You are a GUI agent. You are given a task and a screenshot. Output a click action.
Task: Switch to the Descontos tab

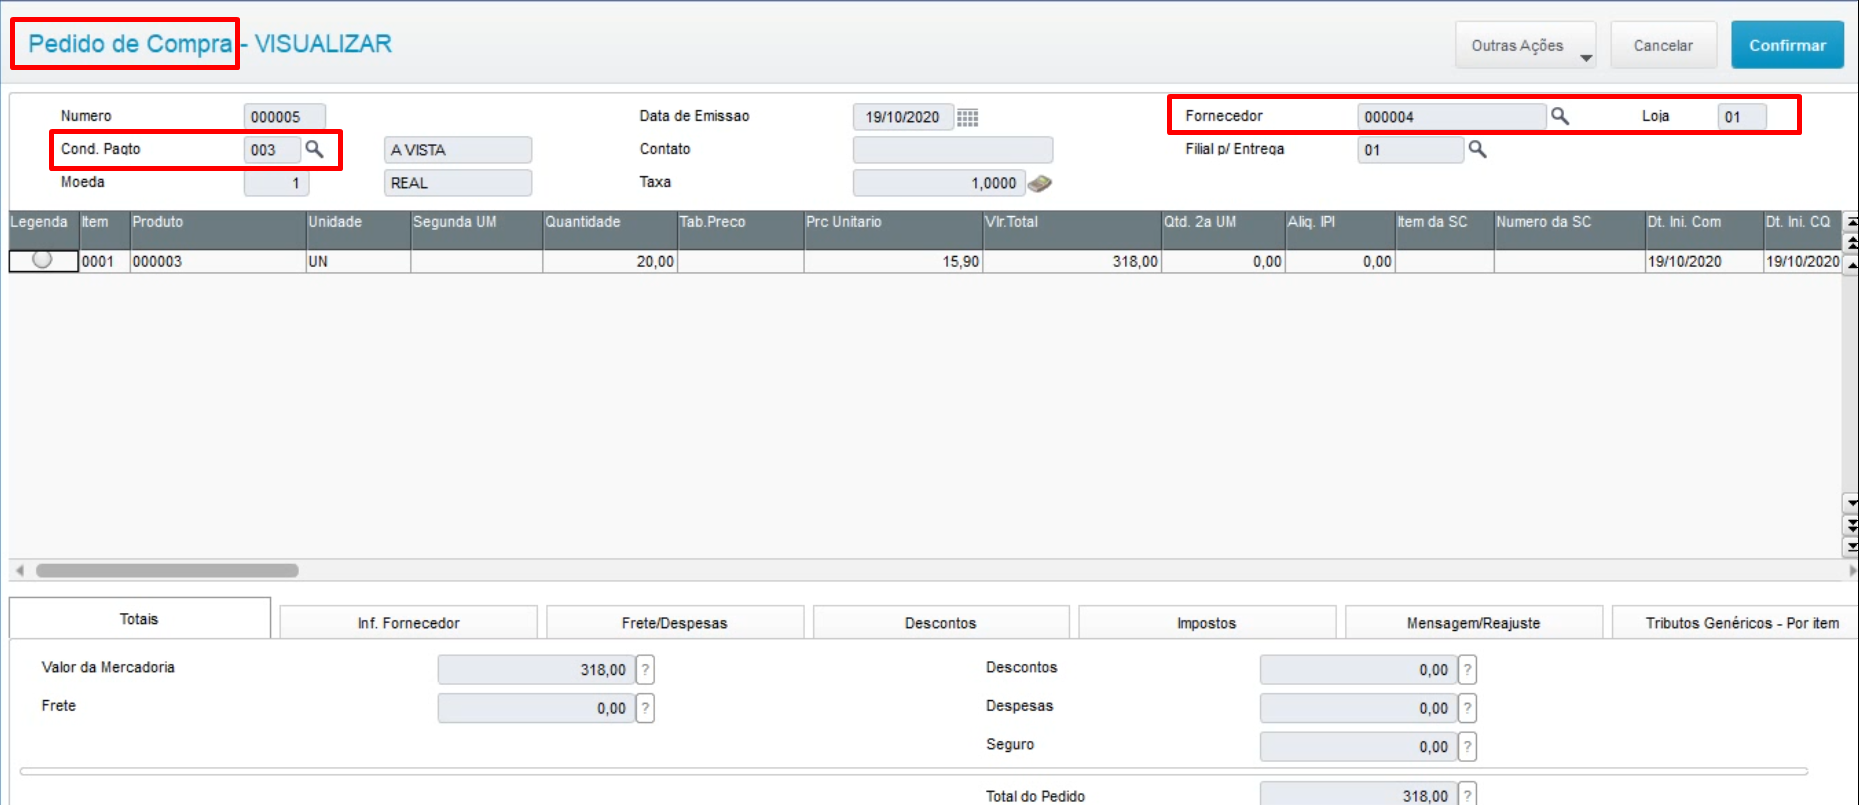941,623
